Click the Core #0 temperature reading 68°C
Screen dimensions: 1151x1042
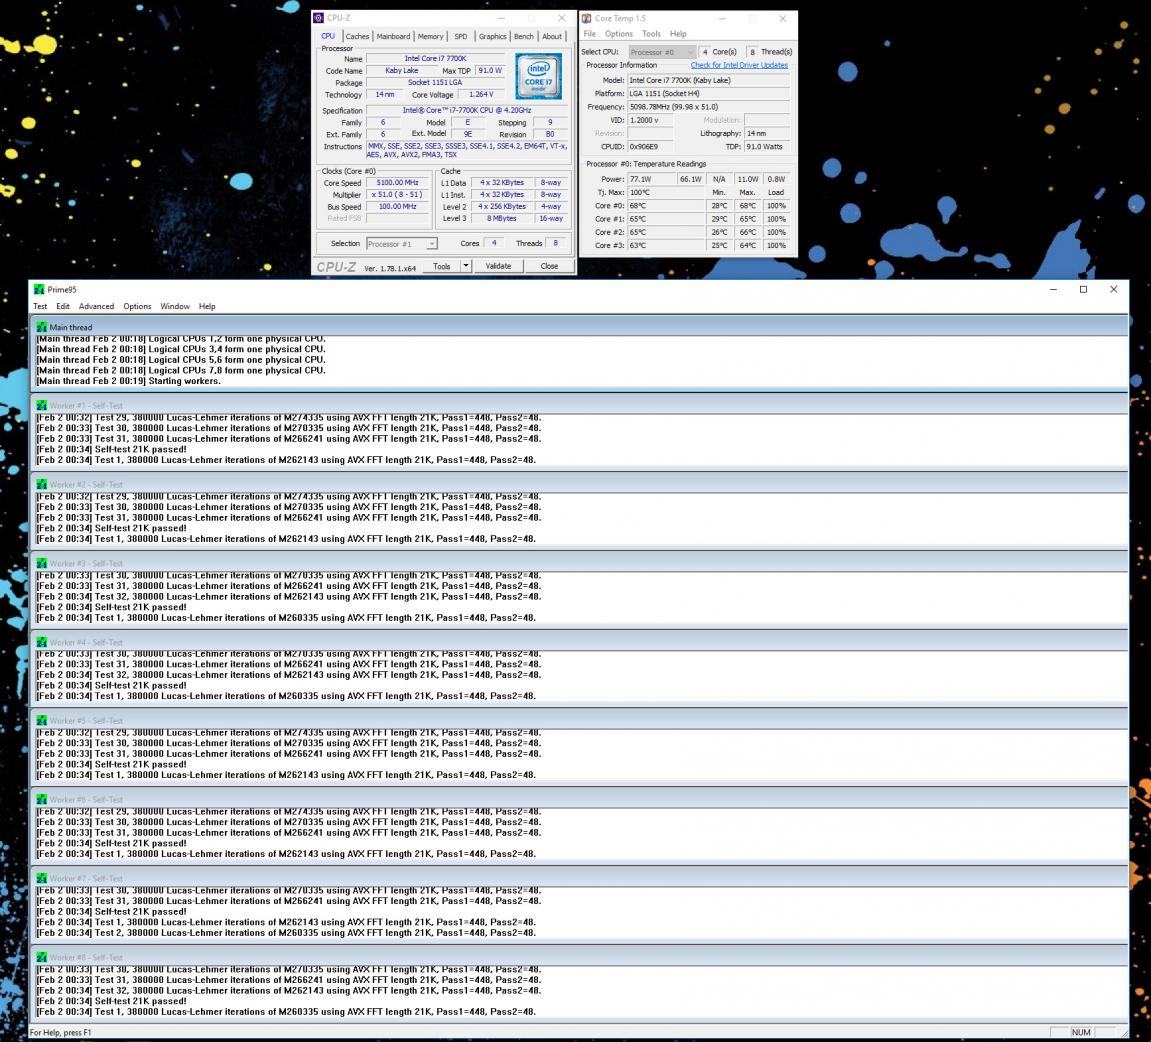pos(667,205)
